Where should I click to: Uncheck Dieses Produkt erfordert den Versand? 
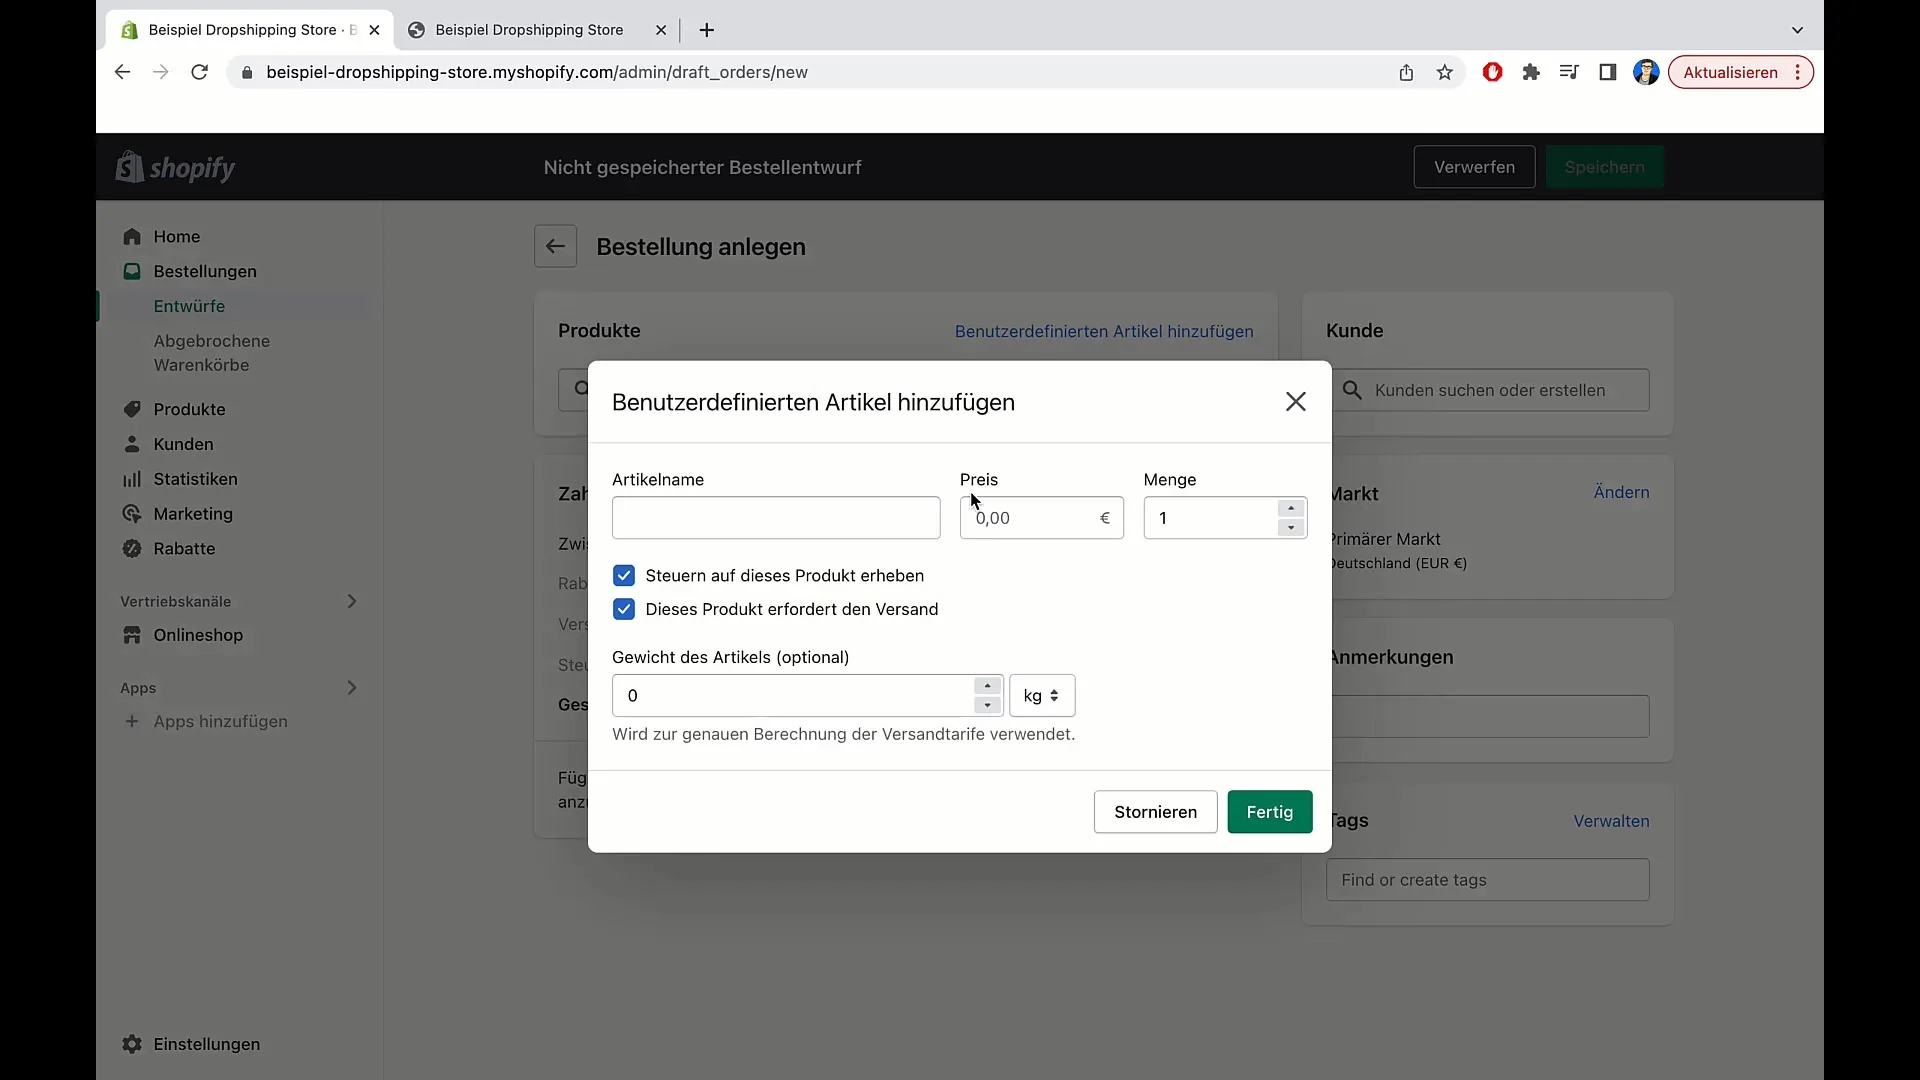(624, 610)
